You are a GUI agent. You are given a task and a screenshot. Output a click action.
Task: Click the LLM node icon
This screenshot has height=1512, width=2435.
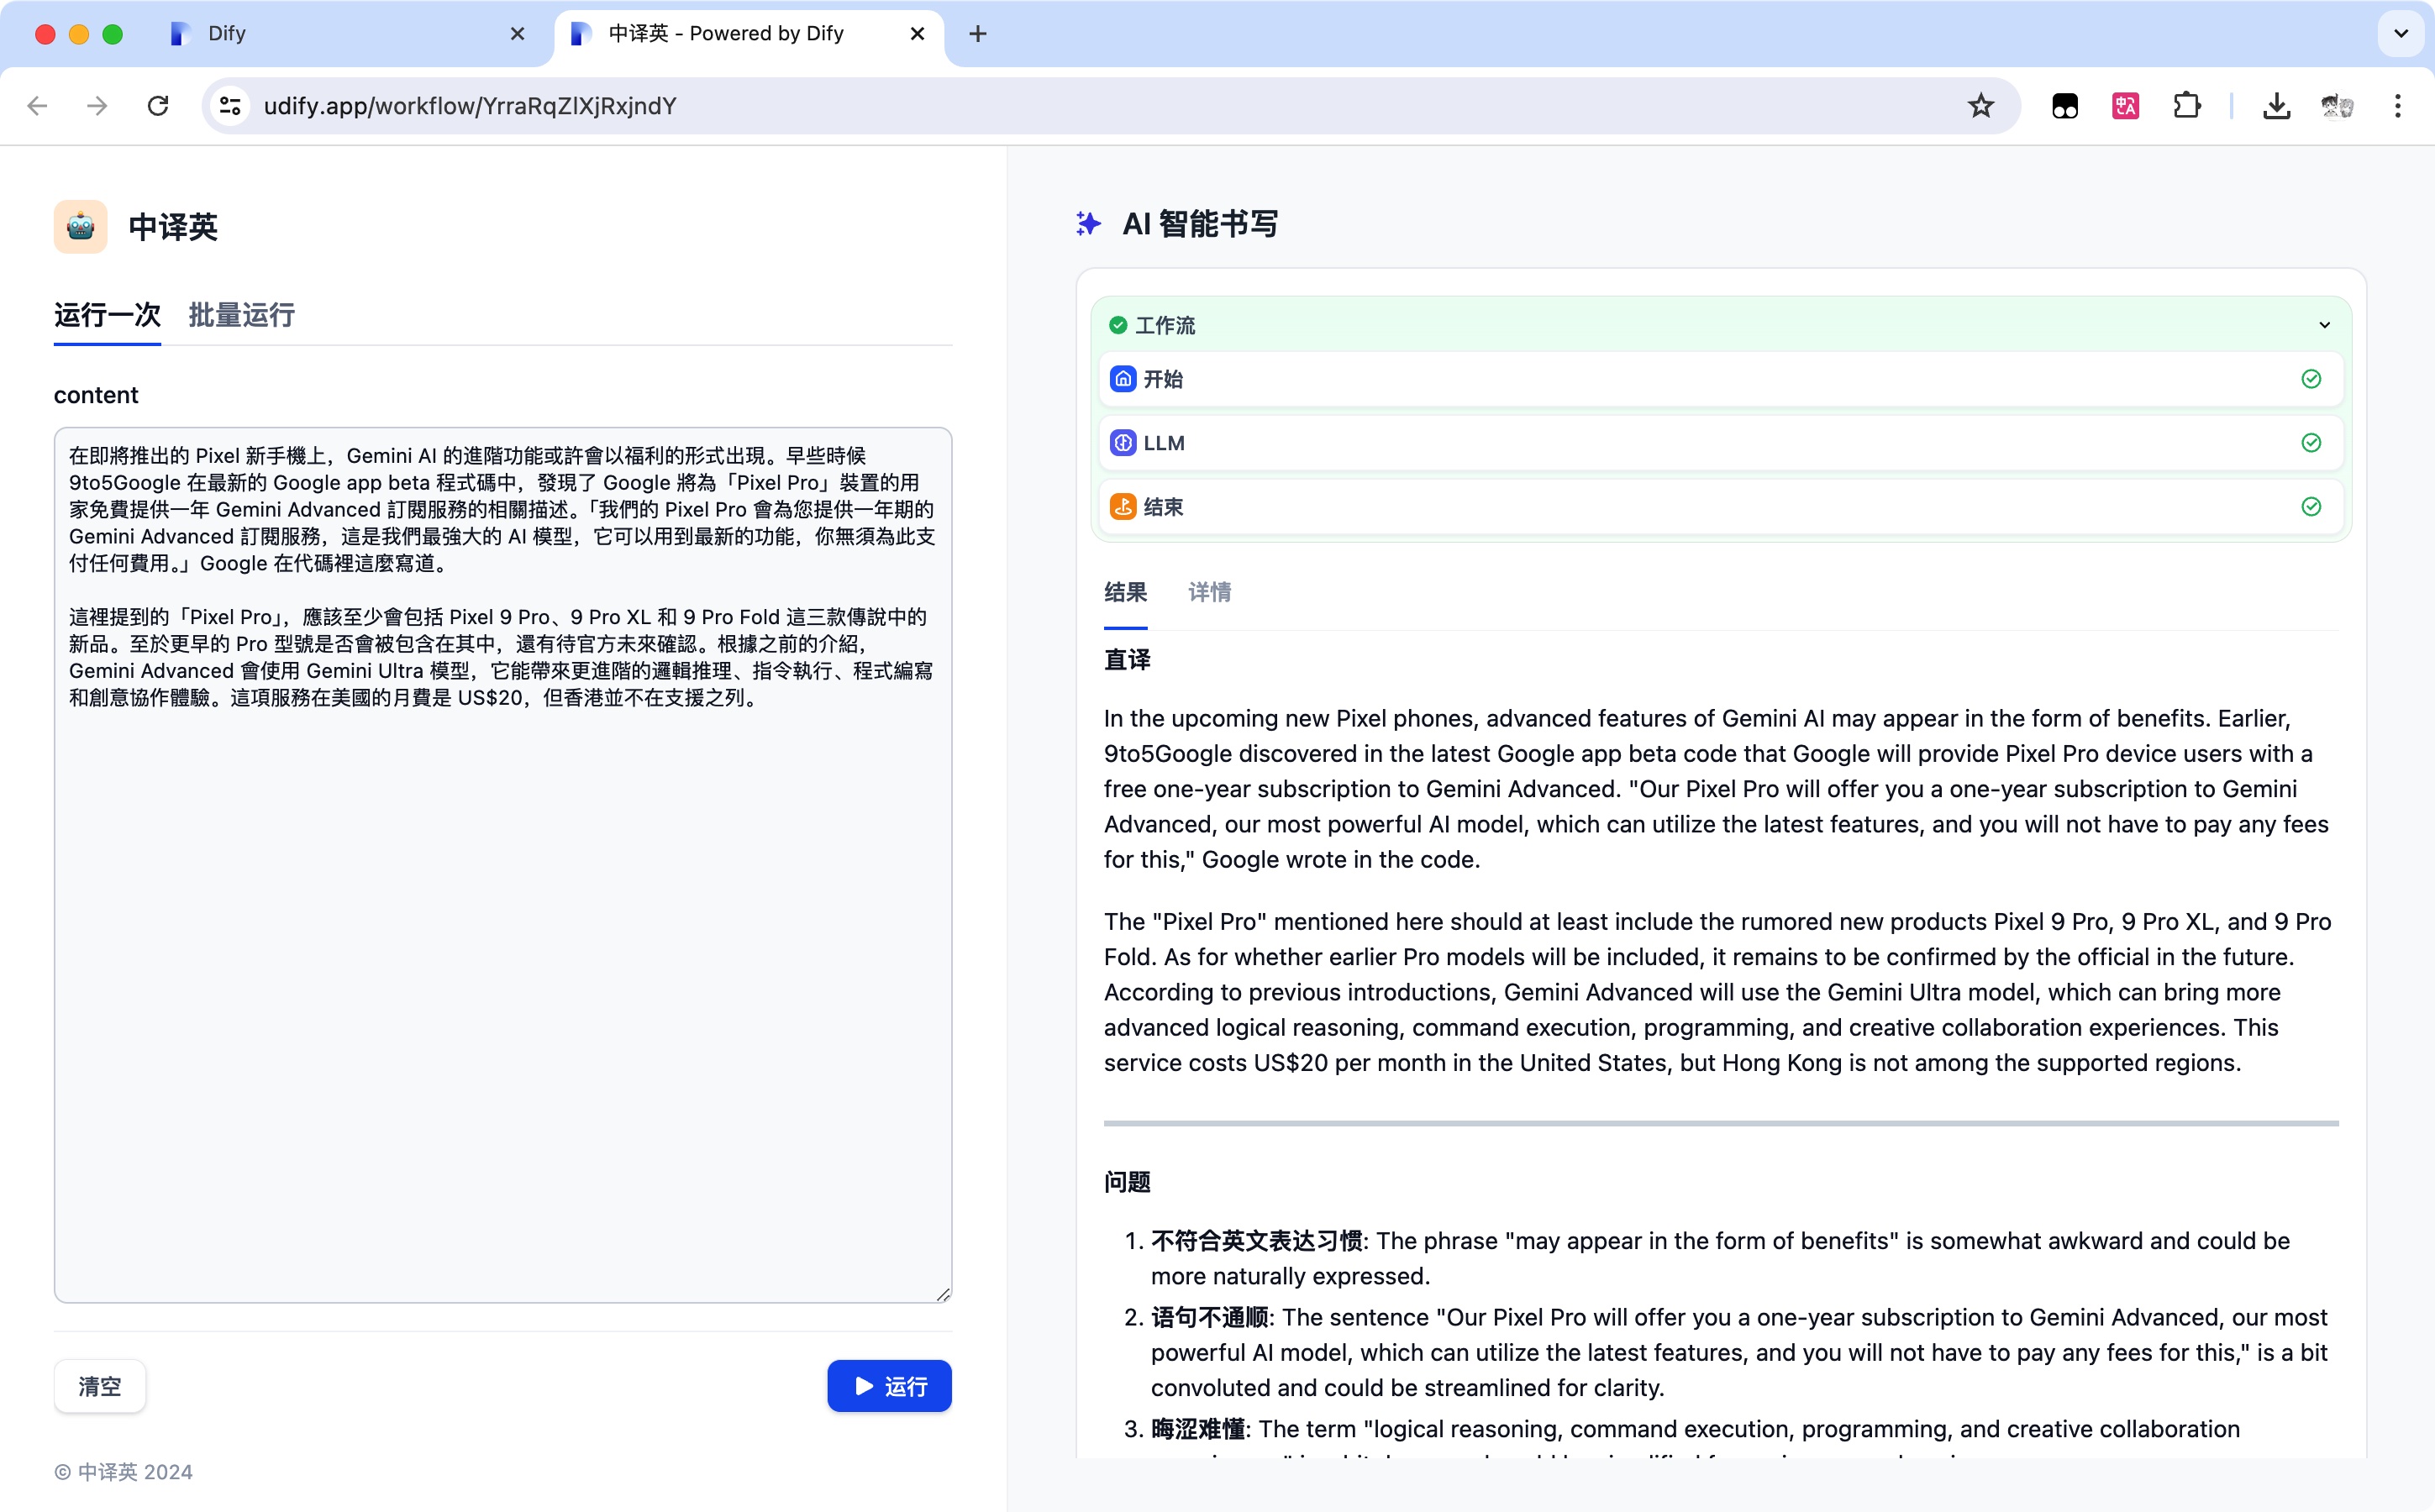(1123, 443)
